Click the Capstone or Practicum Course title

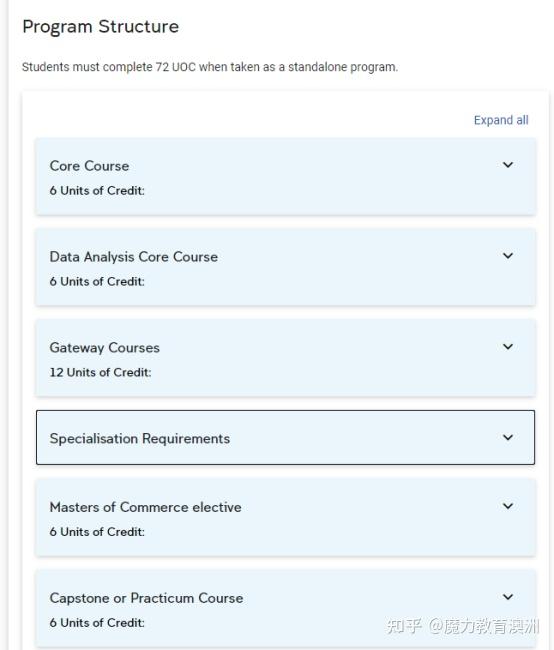(x=146, y=598)
